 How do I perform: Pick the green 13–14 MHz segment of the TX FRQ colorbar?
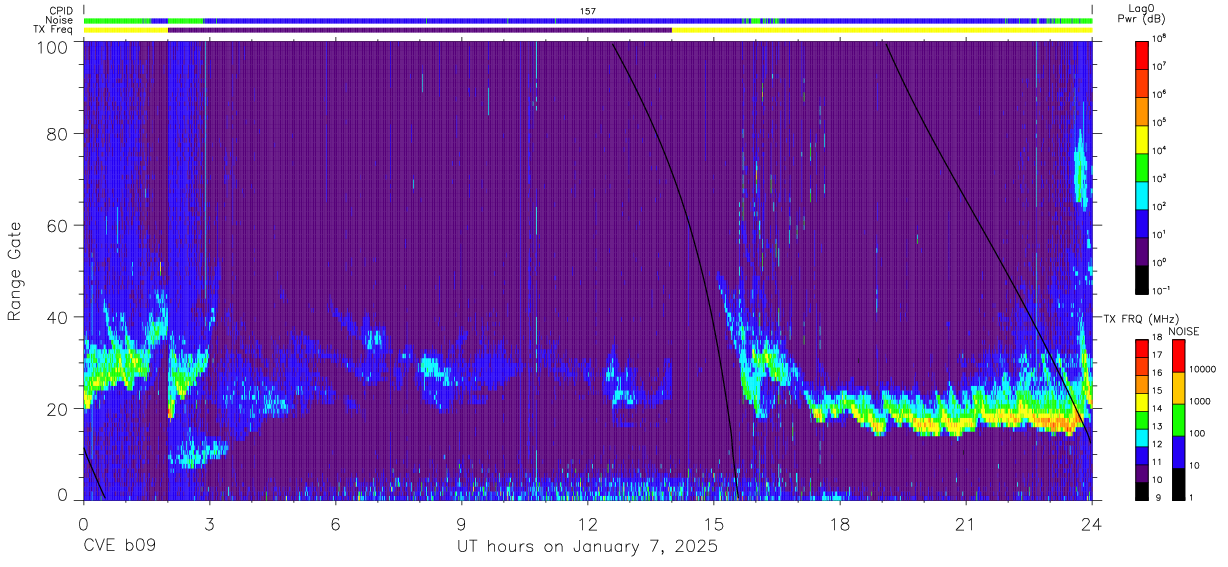pos(1142,419)
